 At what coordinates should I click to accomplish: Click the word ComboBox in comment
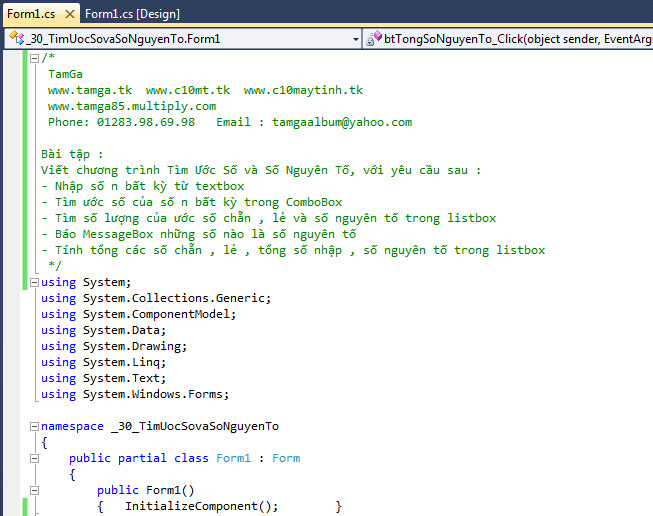314,202
